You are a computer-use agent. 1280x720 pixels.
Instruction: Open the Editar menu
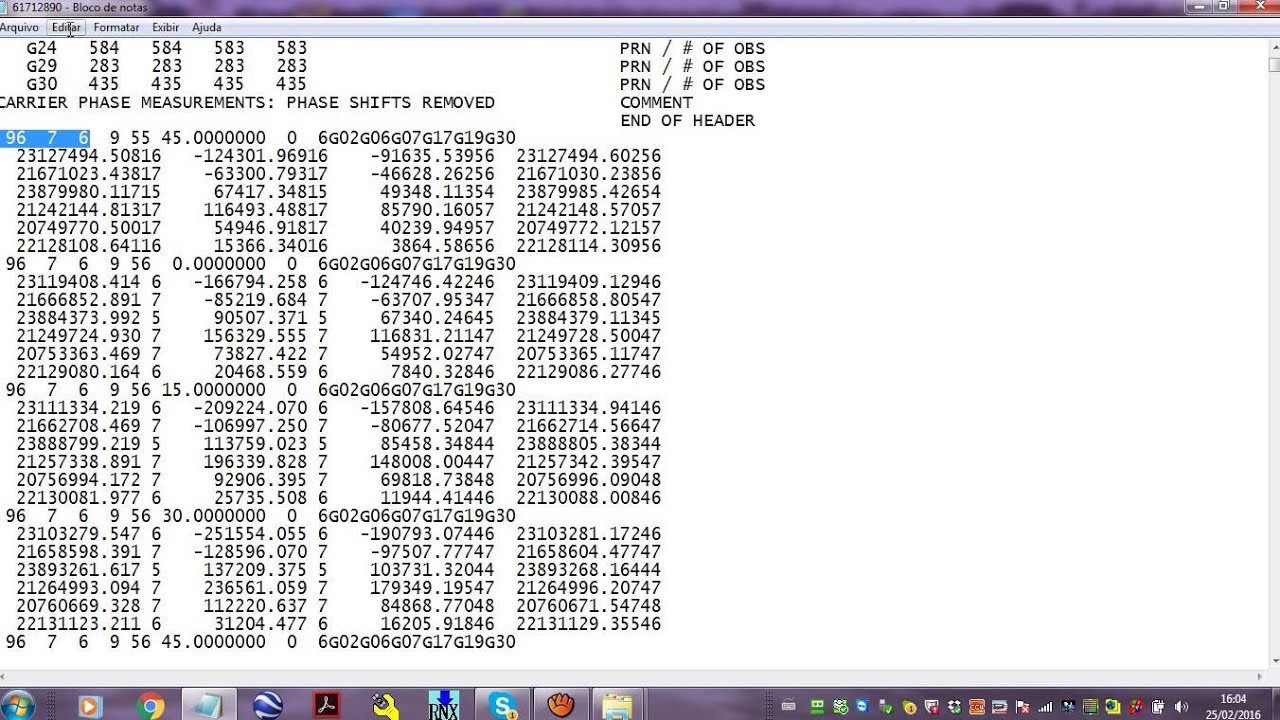(66, 27)
